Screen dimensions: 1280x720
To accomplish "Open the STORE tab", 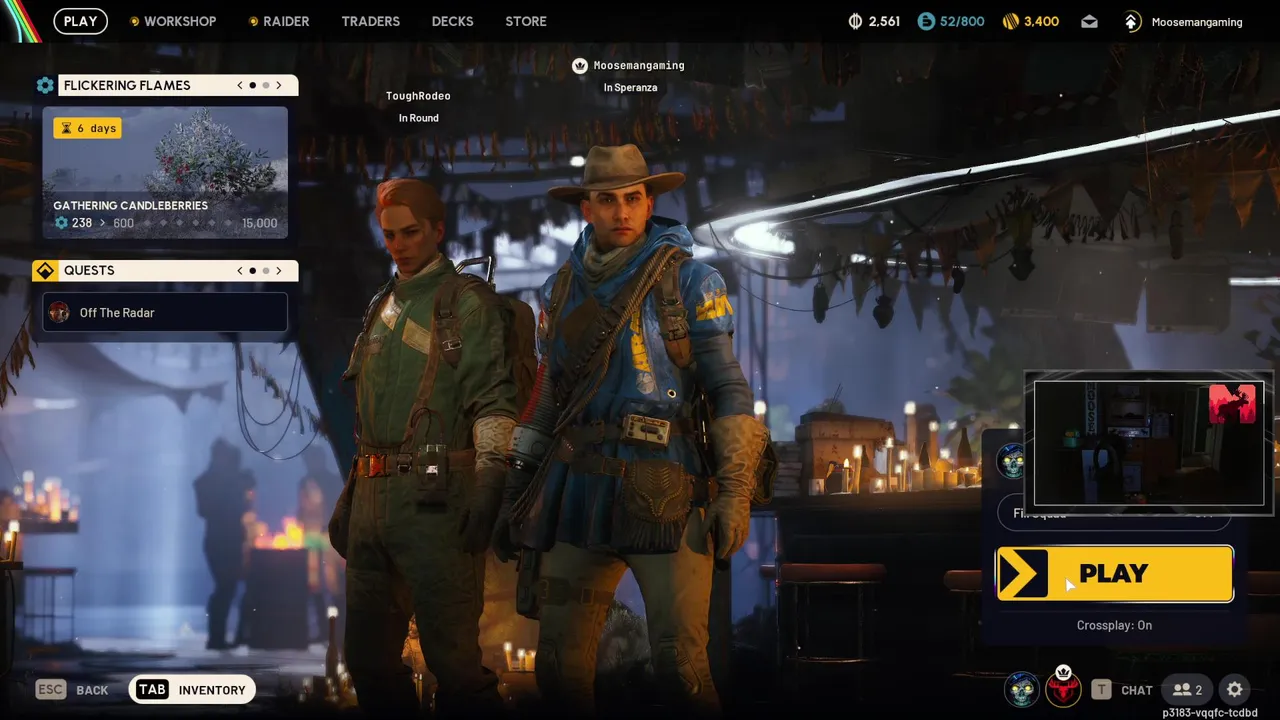I will tap(526, 21).
